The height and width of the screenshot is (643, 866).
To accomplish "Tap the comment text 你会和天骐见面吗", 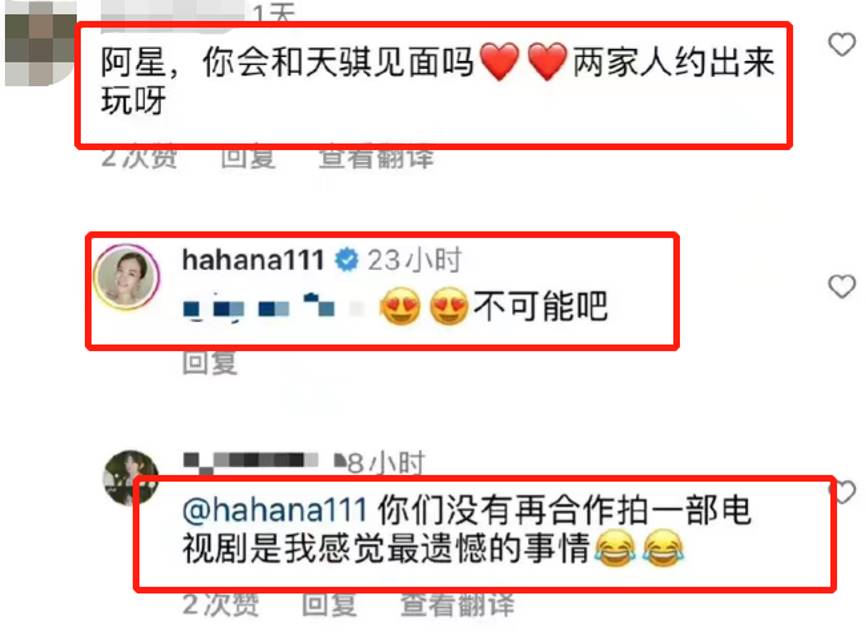I will click(338, 61).
